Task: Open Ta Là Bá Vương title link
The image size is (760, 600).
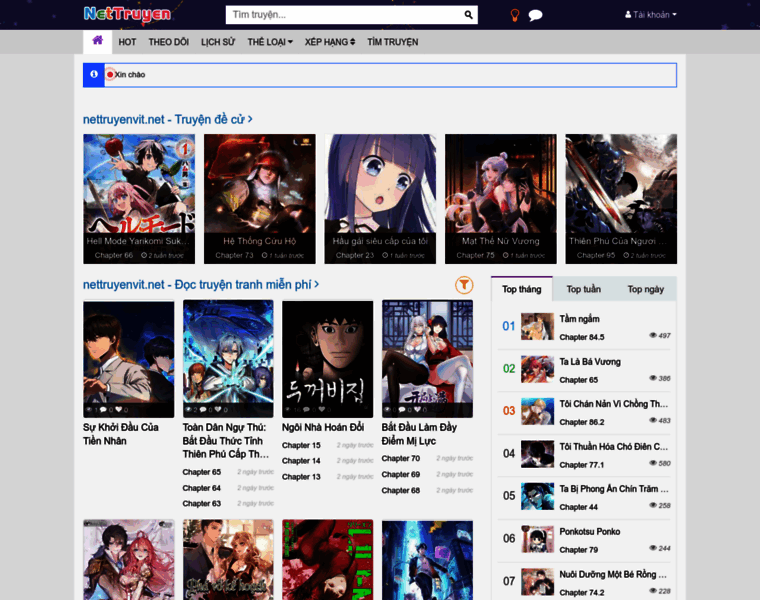Action: tap(590, 362)
